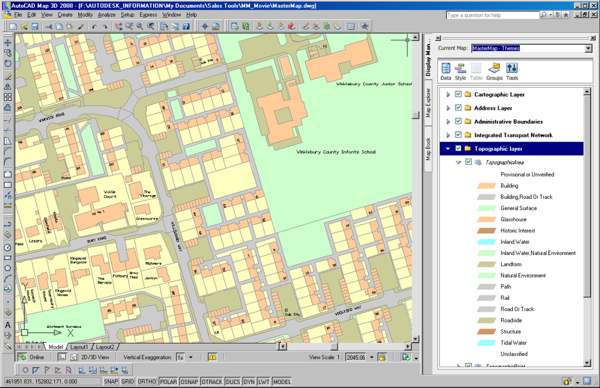Click the Building color swatch in legend

[487, 186]
